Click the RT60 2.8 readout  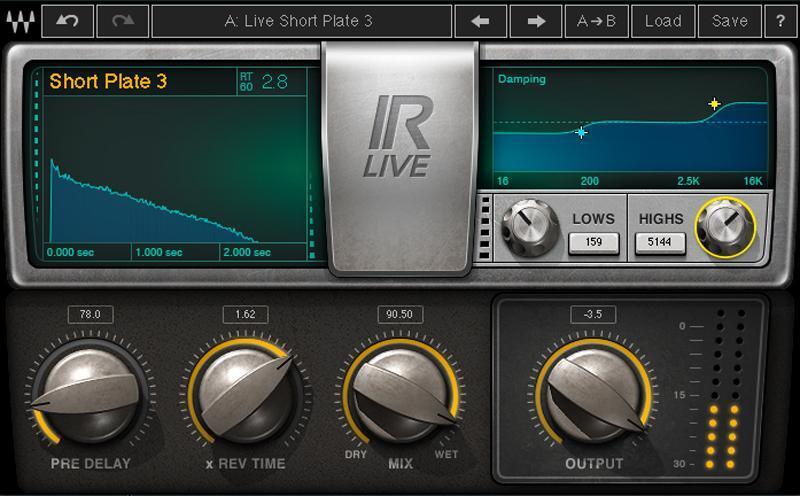point(270,82)
